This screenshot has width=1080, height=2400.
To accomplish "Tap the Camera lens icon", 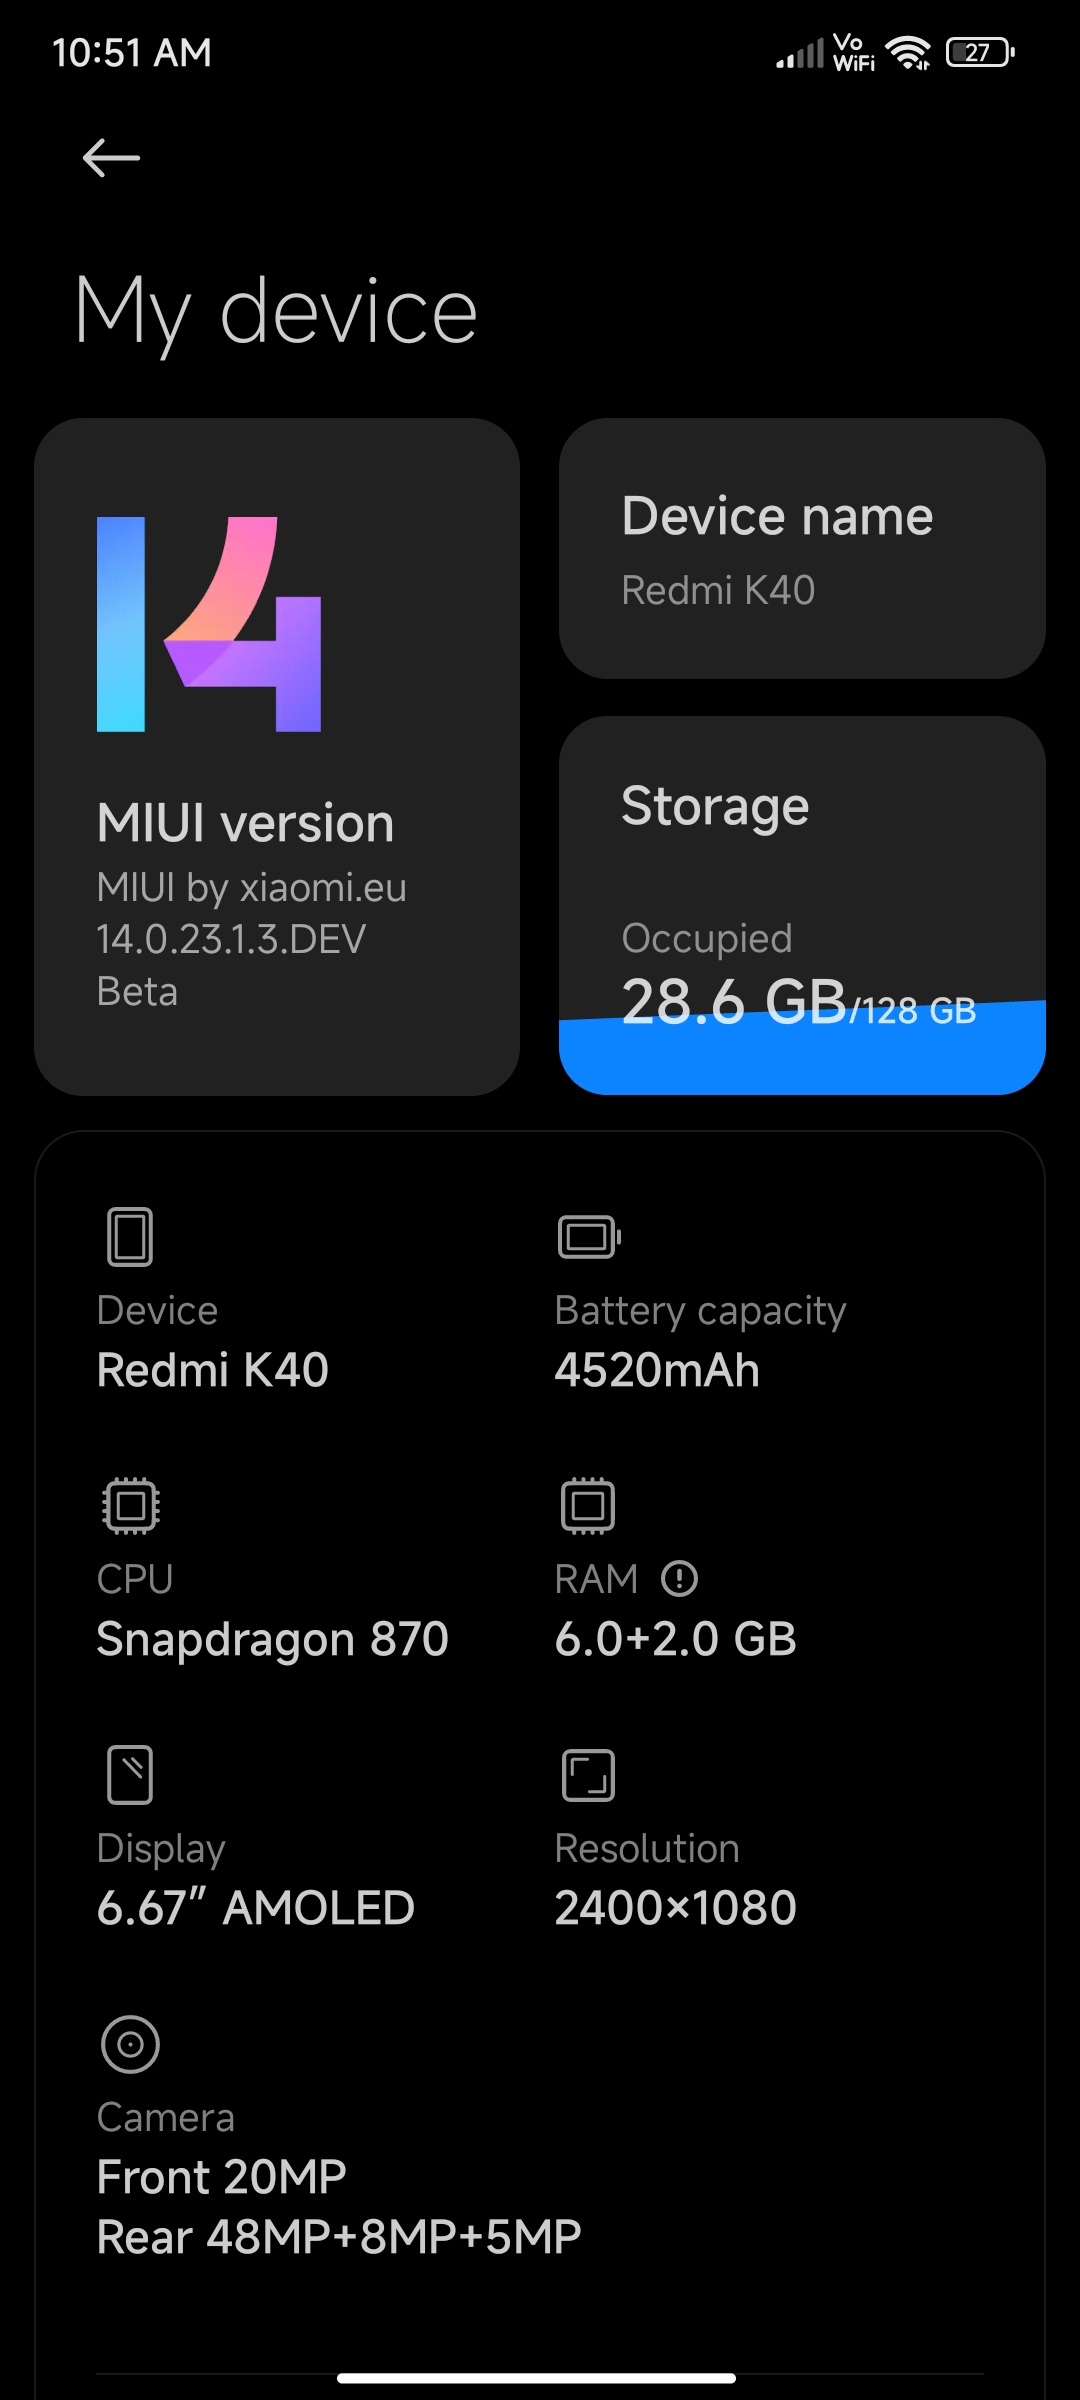I will [x=130, y=2044].
